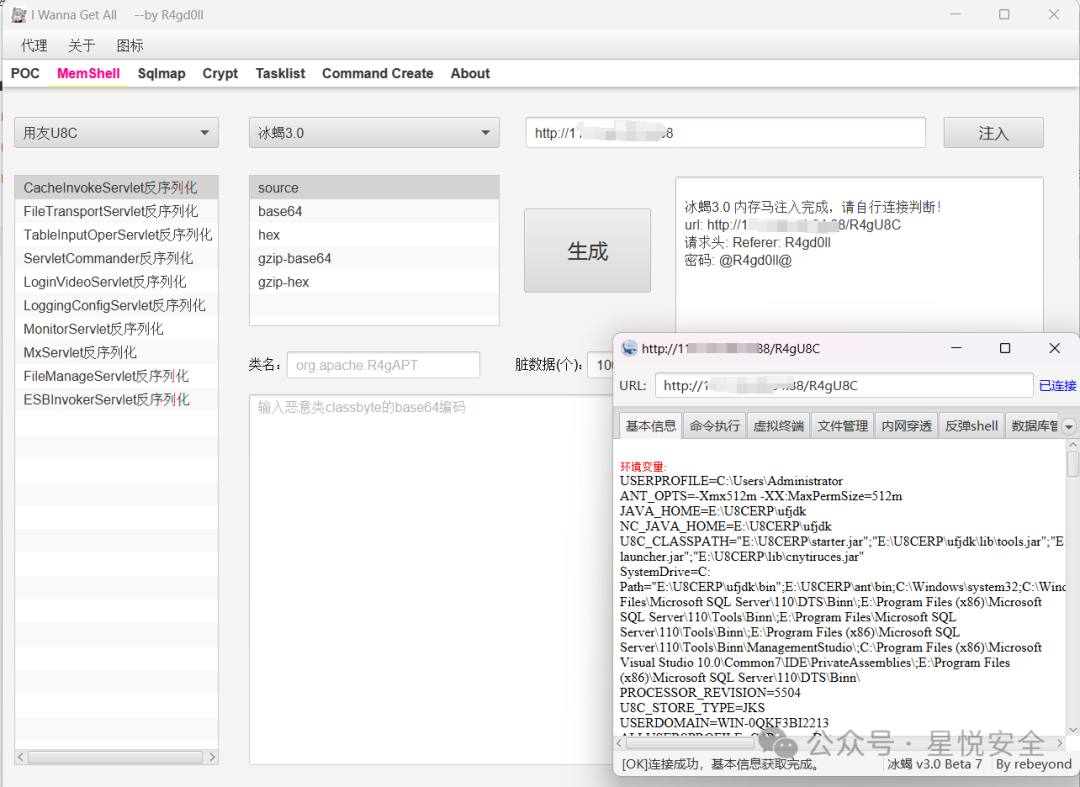This screenshot has width=1080, height=787.
Task: Click the 生成 button
Action: click(x=588, y=251)
